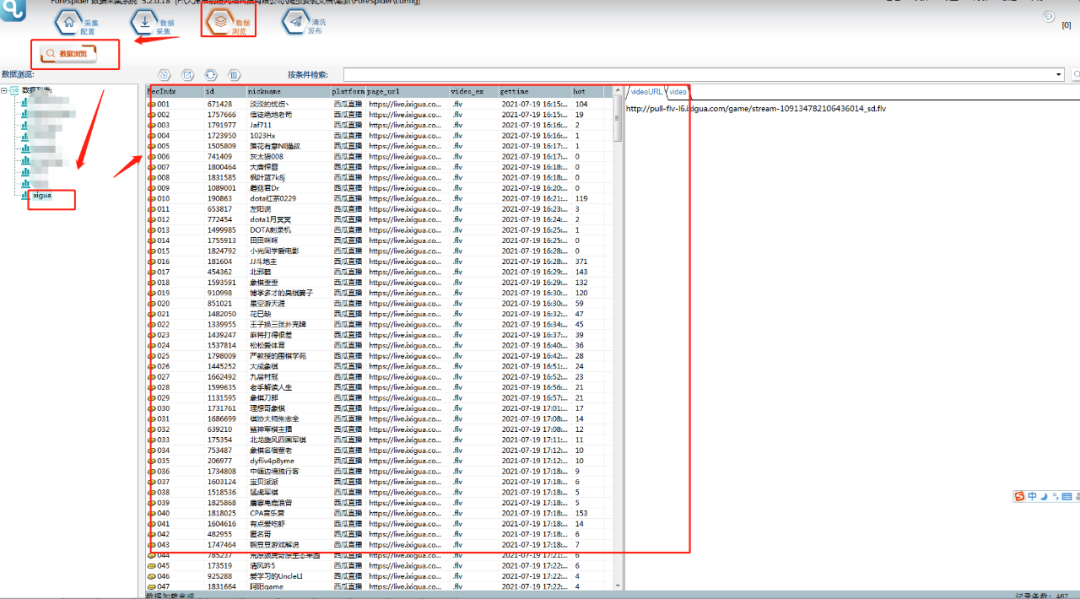The height and width of the screenshot is (599, 1080).
Task: Select the row with nickname 1023Hx
Action: pos(379,136)
